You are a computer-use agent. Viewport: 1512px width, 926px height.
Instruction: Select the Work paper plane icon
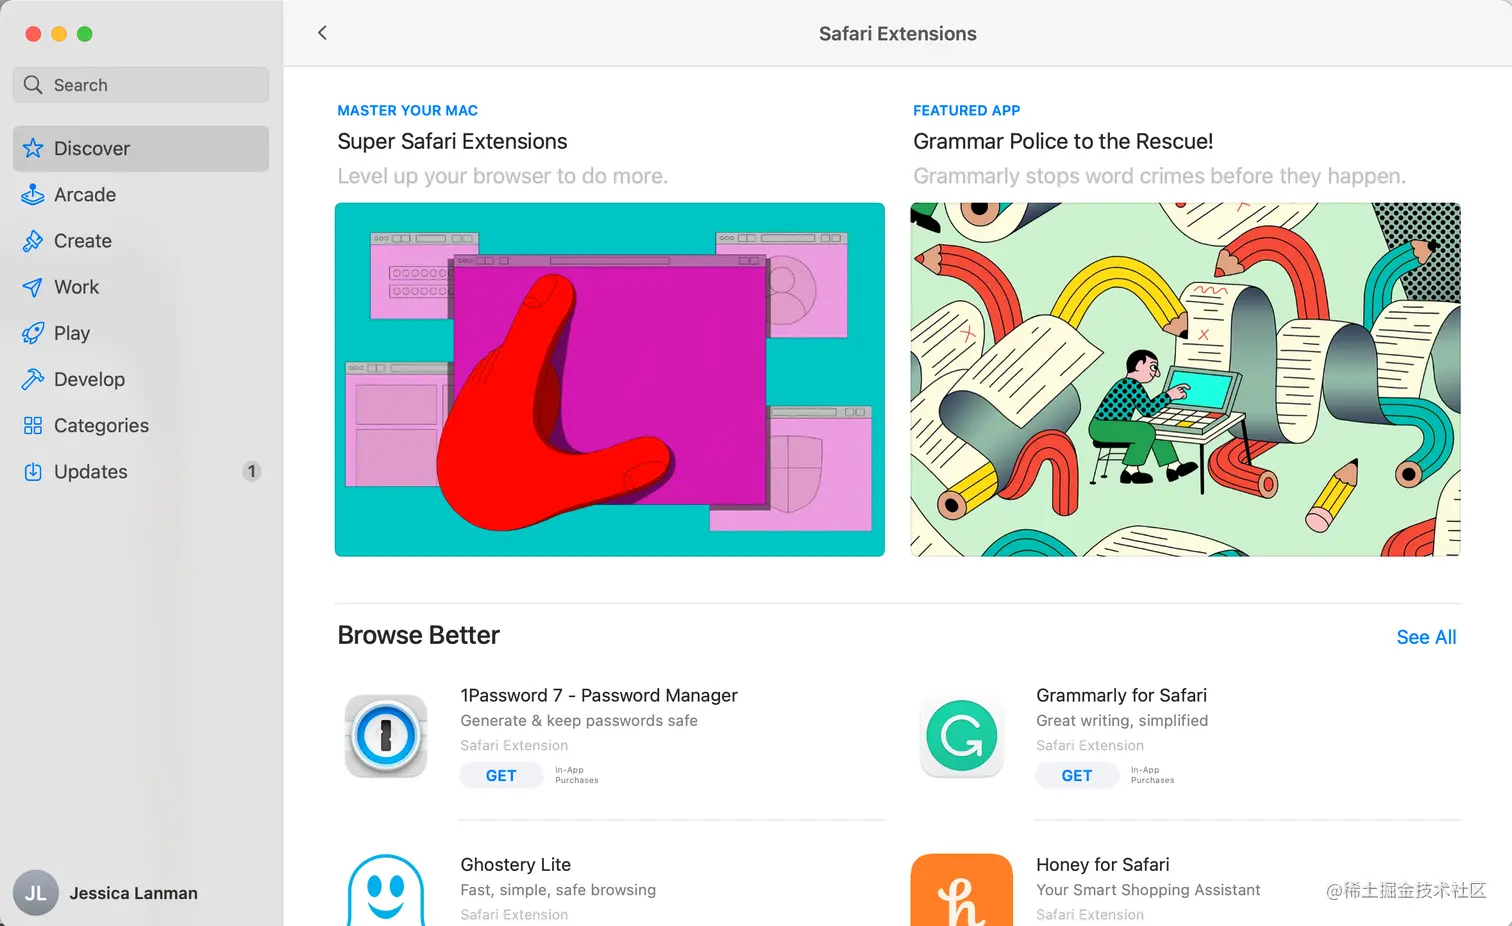pyautogui.click(x=33, y=287)
